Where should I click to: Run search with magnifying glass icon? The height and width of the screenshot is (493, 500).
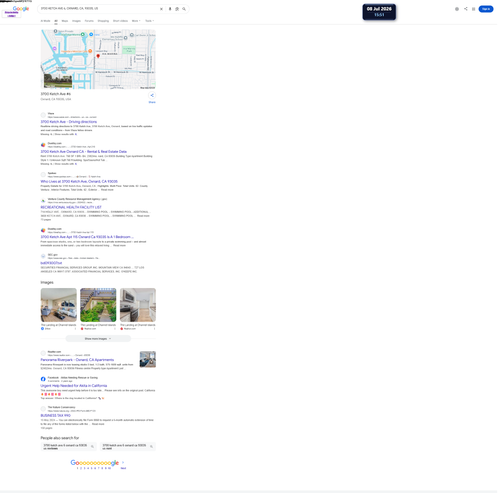[x=184, y=9]
